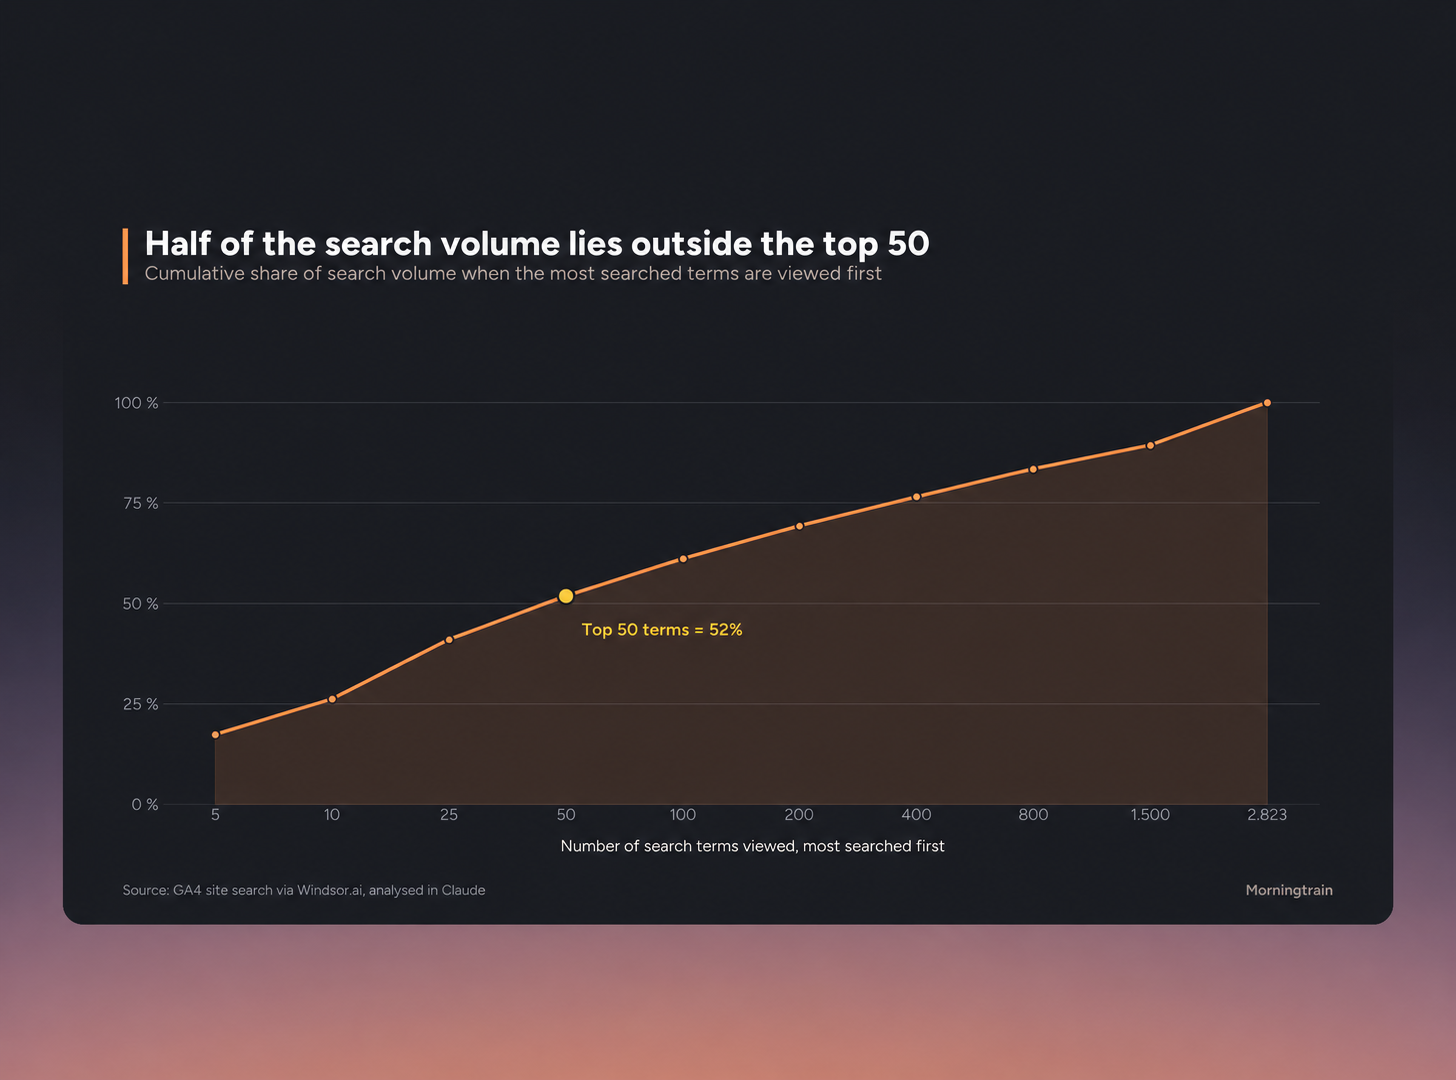This screenshot has width=1456, height=1080.
Task: Click the highlighted yellow Top 50 data point
Action: click(x=566, y=596)
